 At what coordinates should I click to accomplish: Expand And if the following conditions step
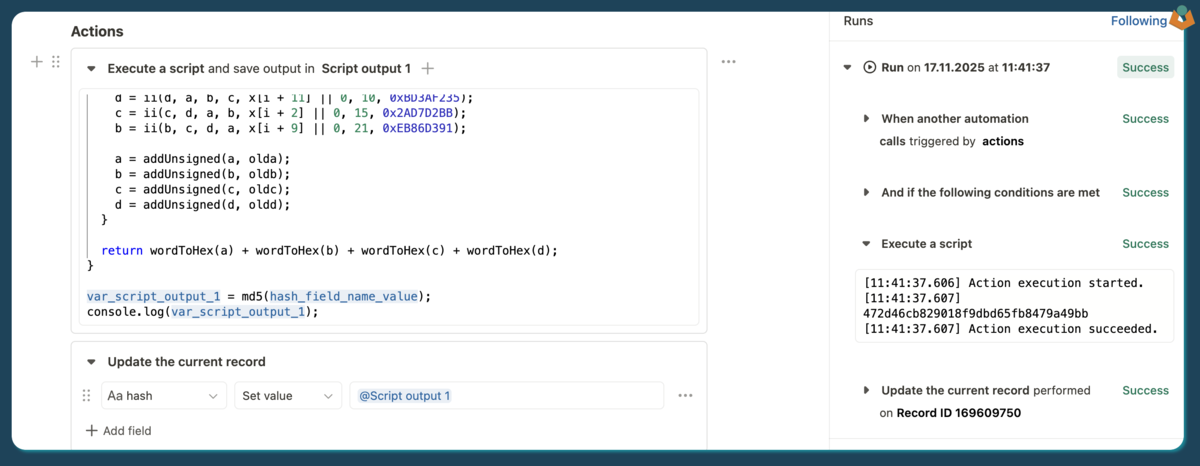867,193
